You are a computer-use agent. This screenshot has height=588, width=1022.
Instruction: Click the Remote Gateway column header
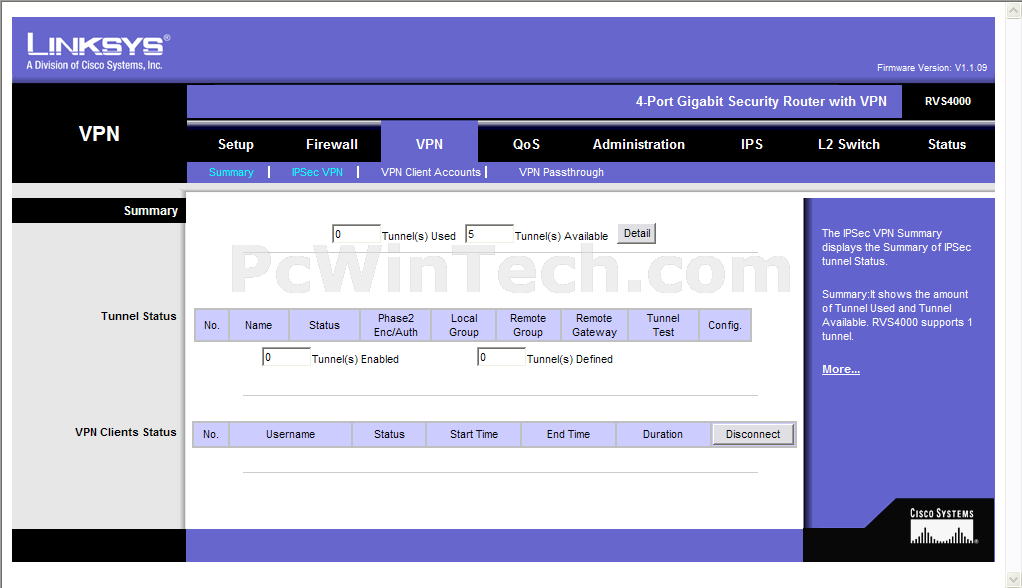(x=594, y=325)
